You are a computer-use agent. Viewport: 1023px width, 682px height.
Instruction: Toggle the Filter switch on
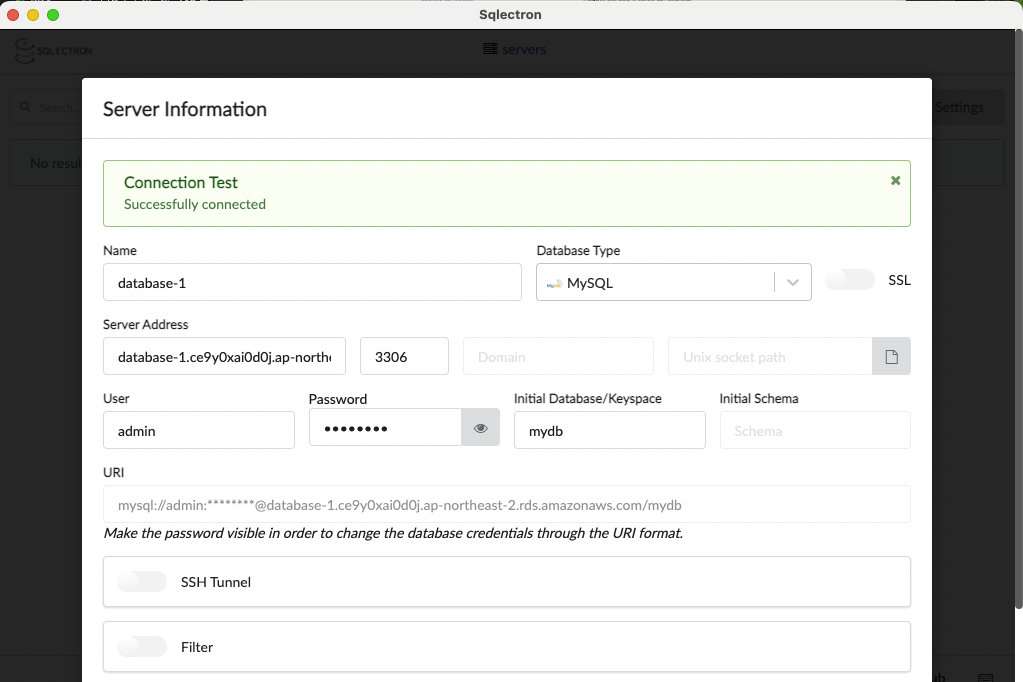142,647
